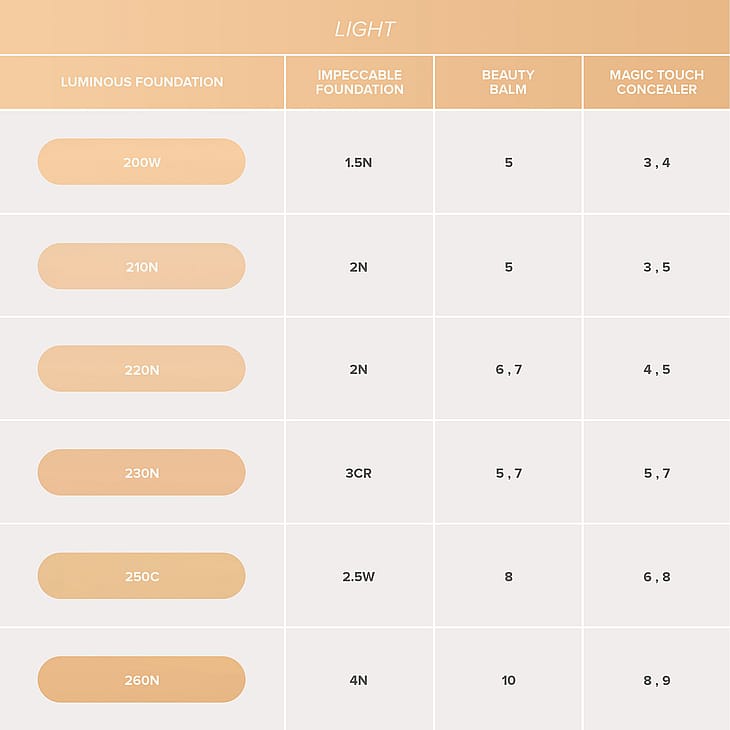The width and height of the screenshot is (730, 730).
Task: Click the LIGHT section title
Action: (365, 29)
